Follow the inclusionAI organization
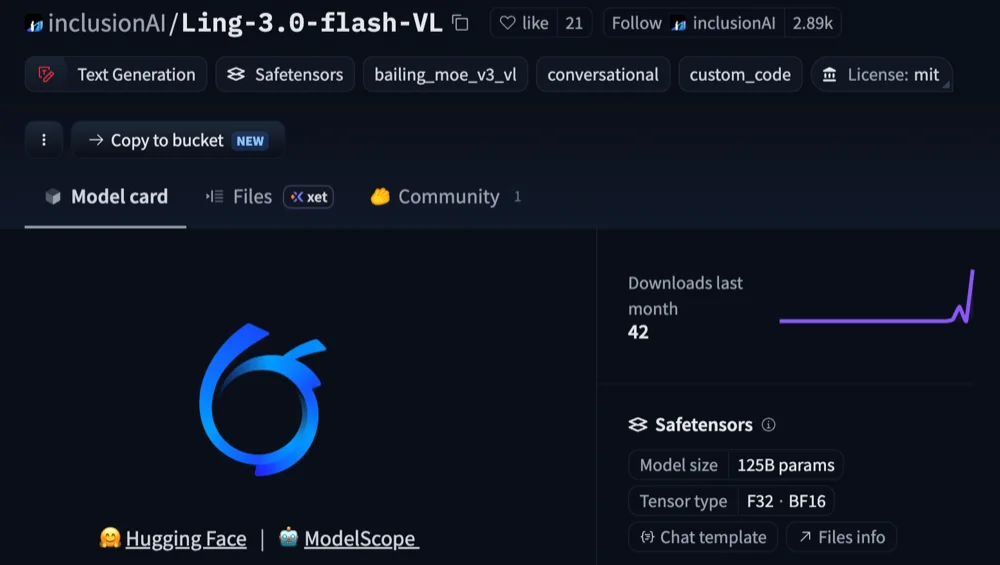This screenshot has height=565, width=1000. [693, 23]
